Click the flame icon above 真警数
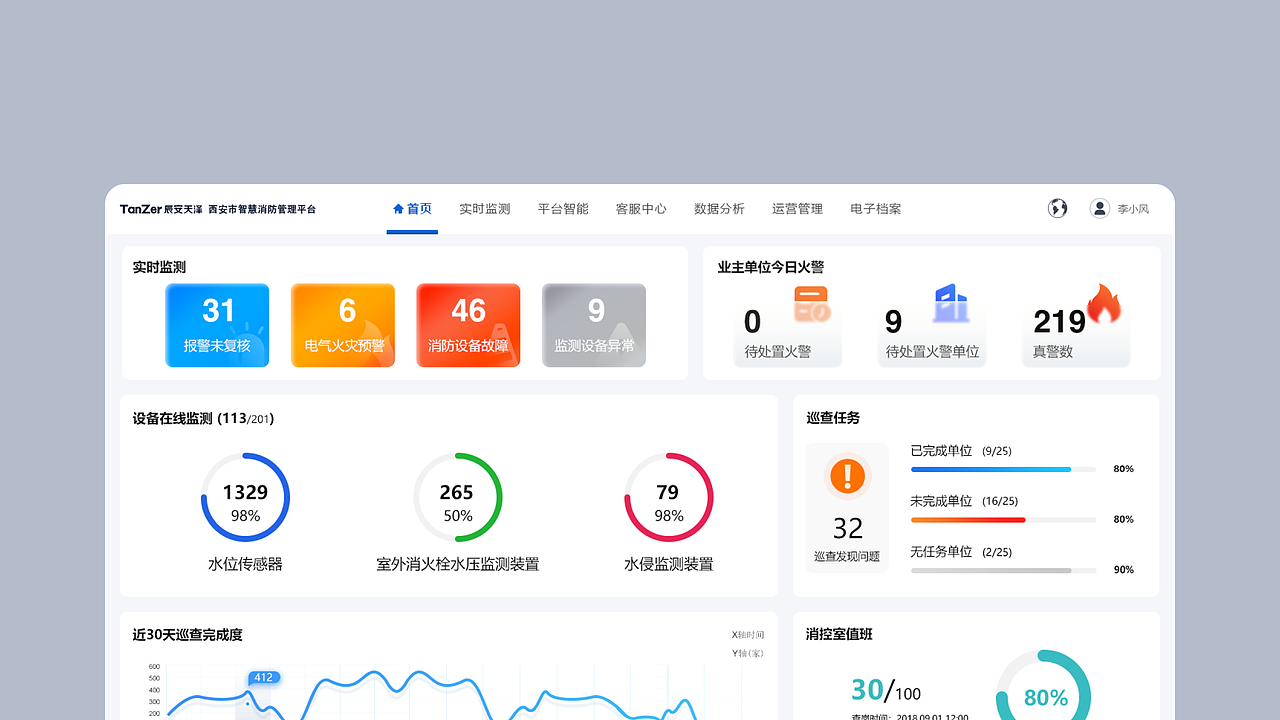Viewport: 1280px width, 720px height. click(1103, 304)
